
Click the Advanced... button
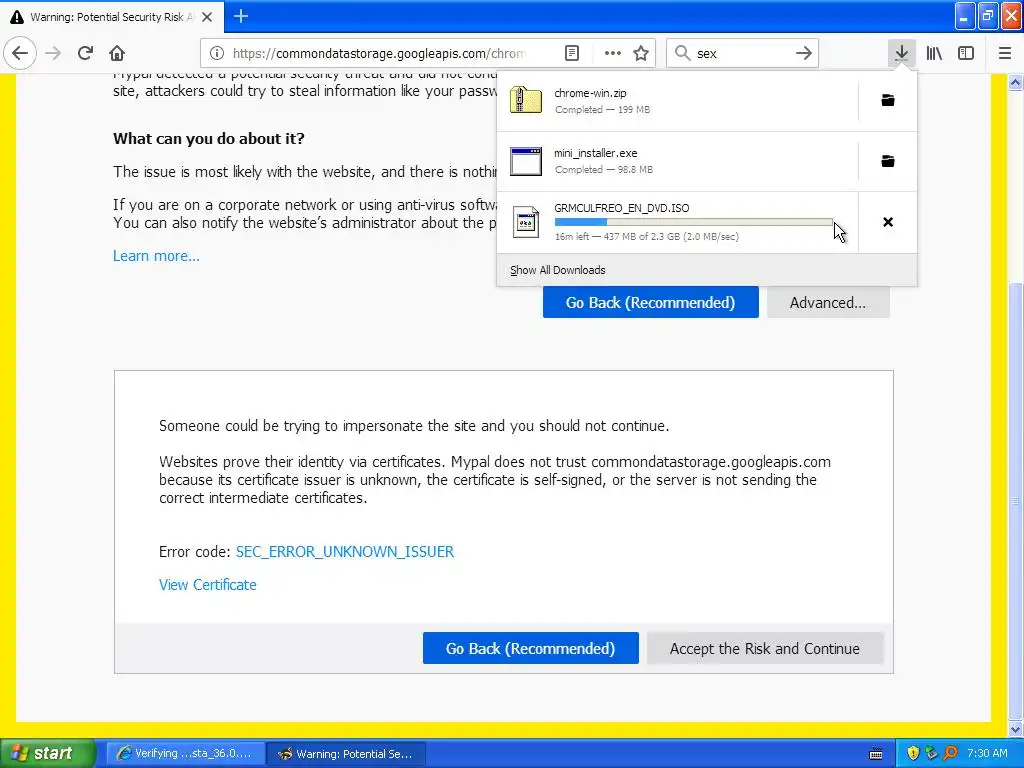click(x=827, y=302)
